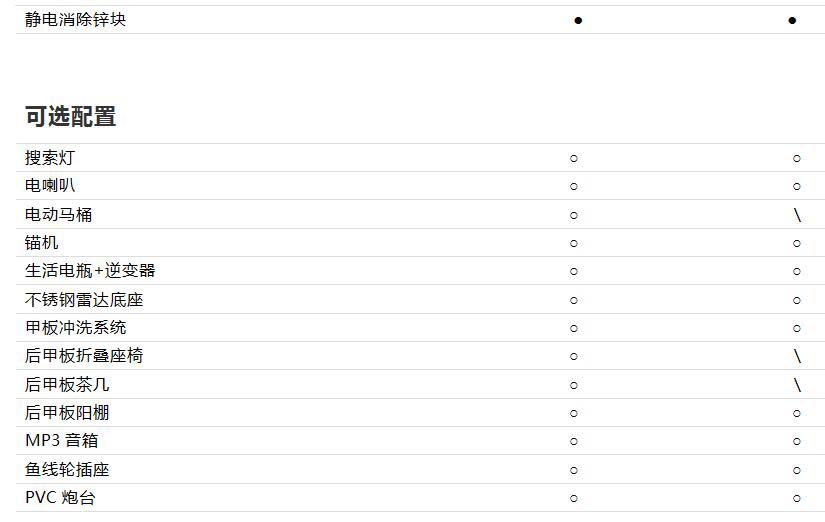Image resolution: width=825 pixels, height=522 pixels.
Task: Select the 鱼线轮插座 row text
Action: point(67,470)
